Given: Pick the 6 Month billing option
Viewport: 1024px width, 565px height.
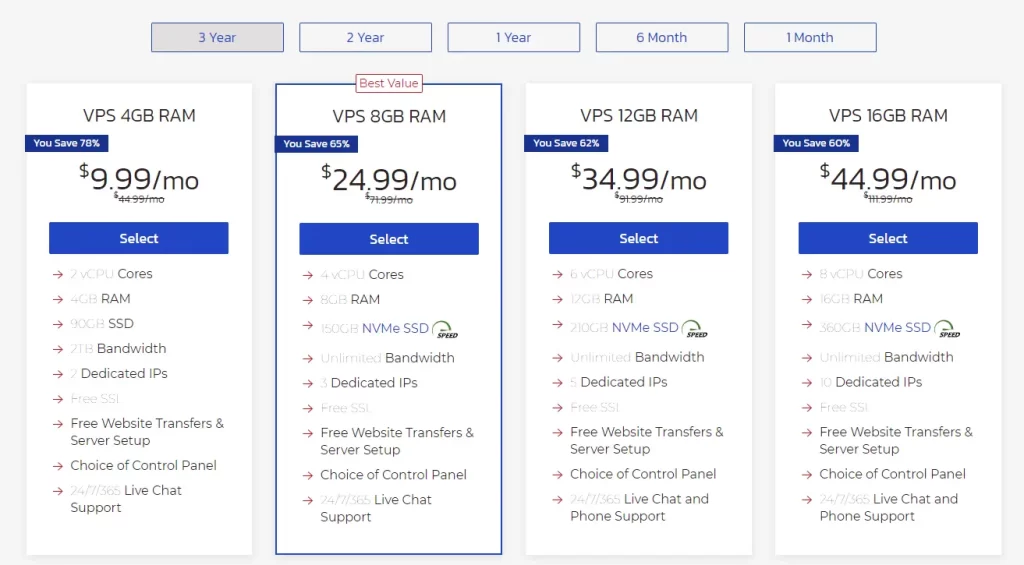Looking at the screenshot, I should 661,38.
